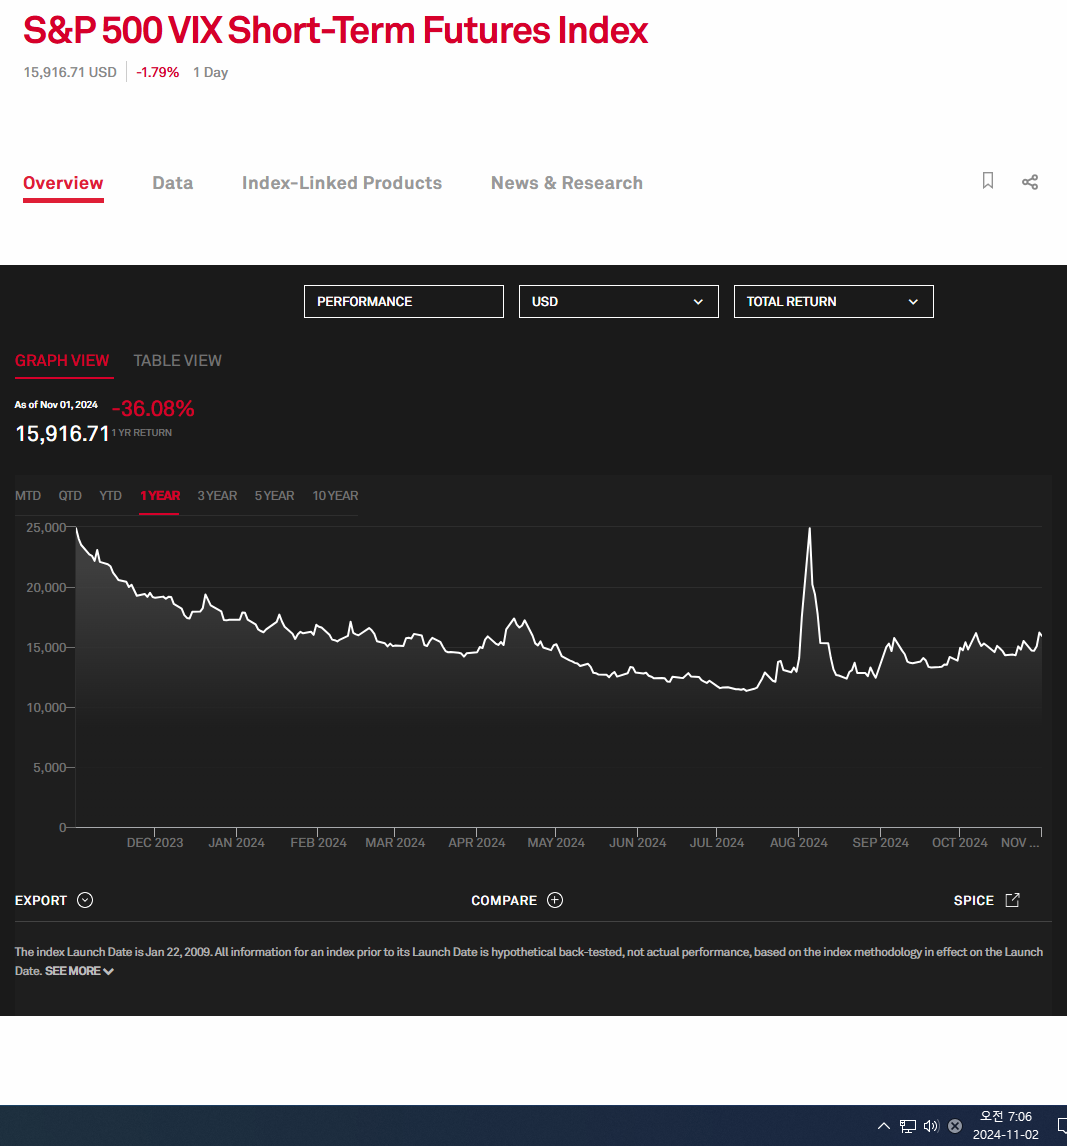Expand disclaimer with SEE MORE

79,971
